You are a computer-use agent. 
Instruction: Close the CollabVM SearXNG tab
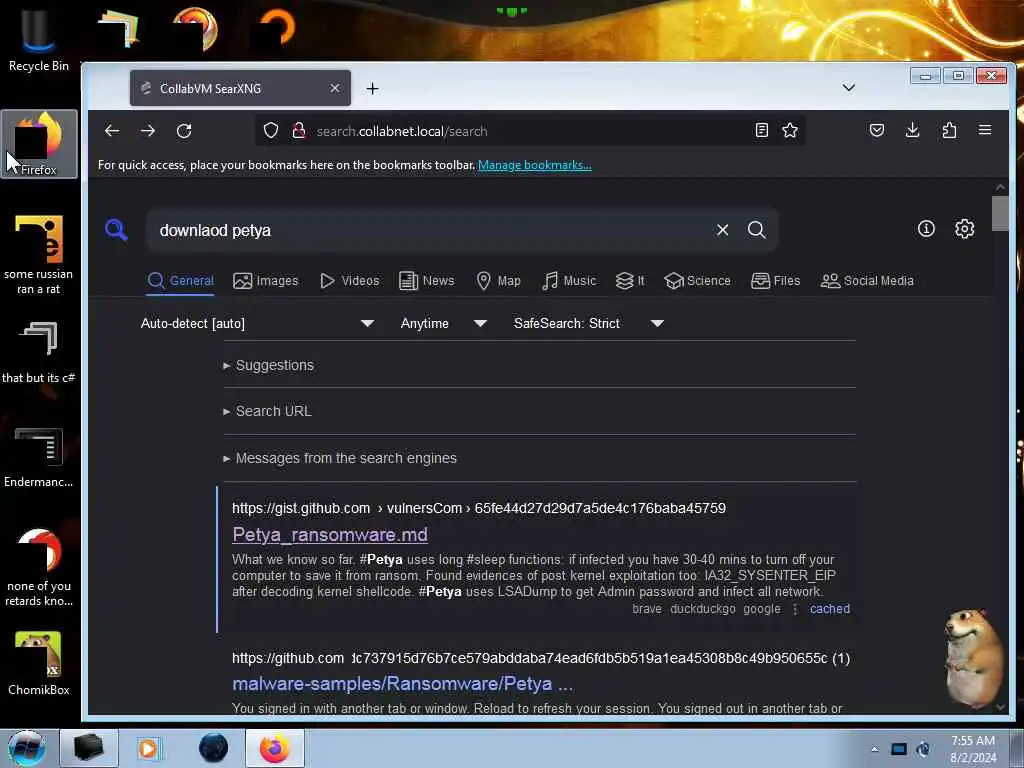pos(335,88)
